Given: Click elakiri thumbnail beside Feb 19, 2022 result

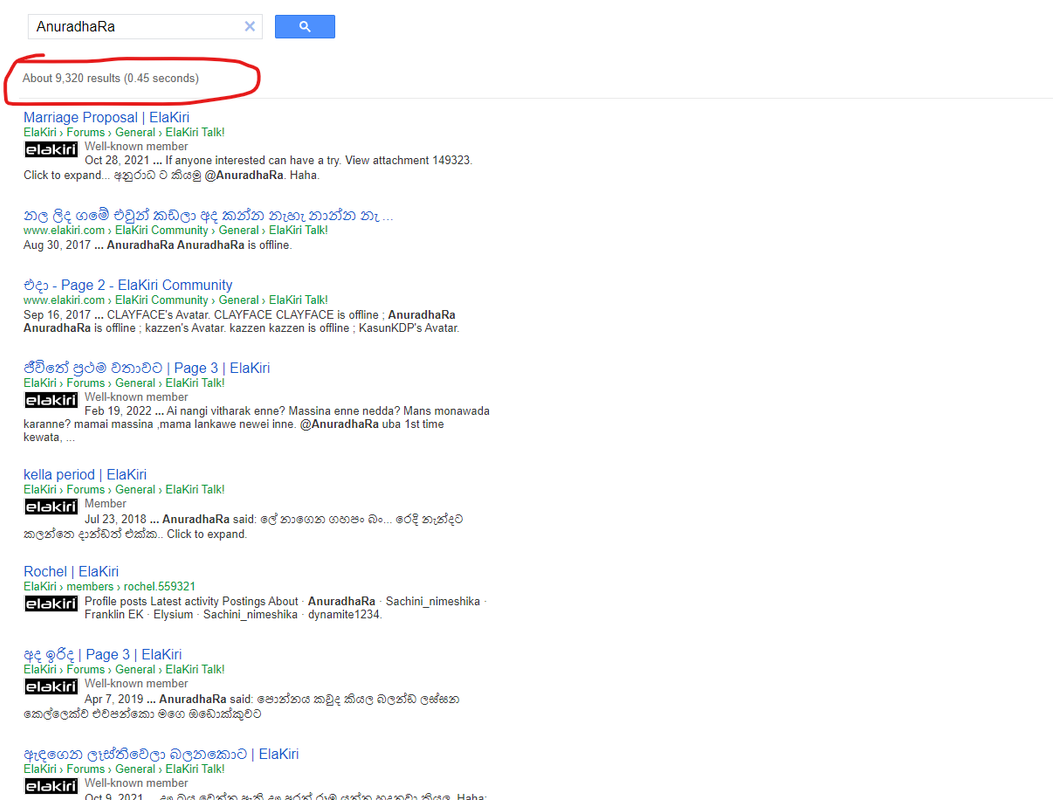Looking at the screenshot, I should pos(51,400).
